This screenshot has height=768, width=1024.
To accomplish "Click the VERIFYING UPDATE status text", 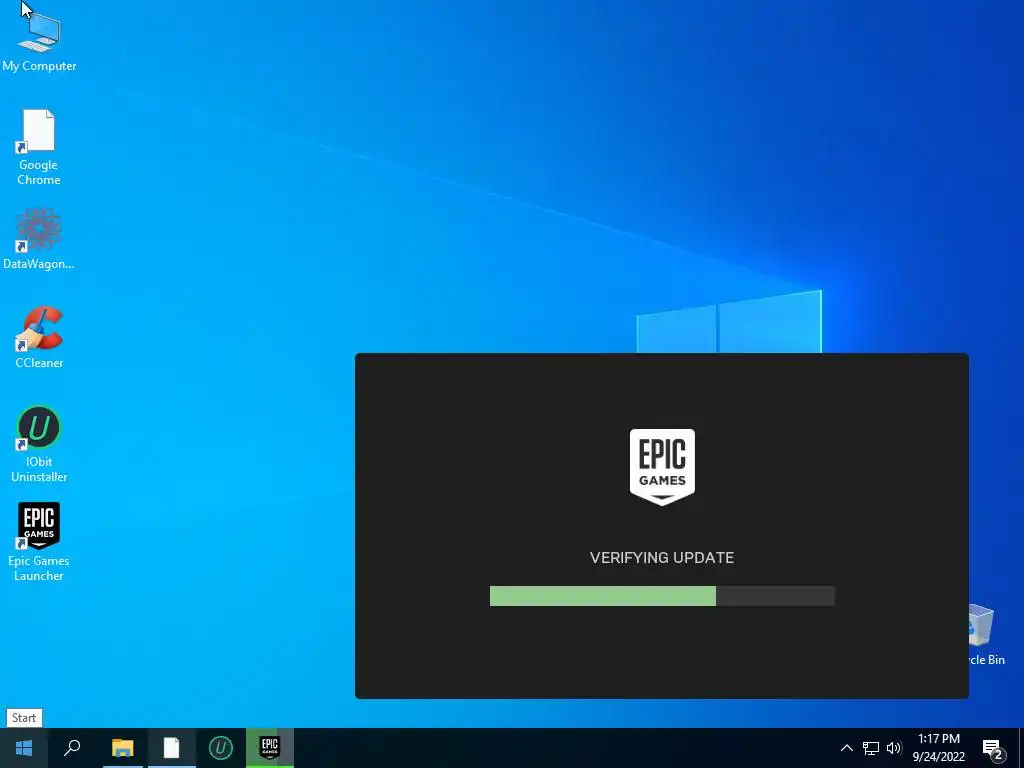I will tap(662, 558).
